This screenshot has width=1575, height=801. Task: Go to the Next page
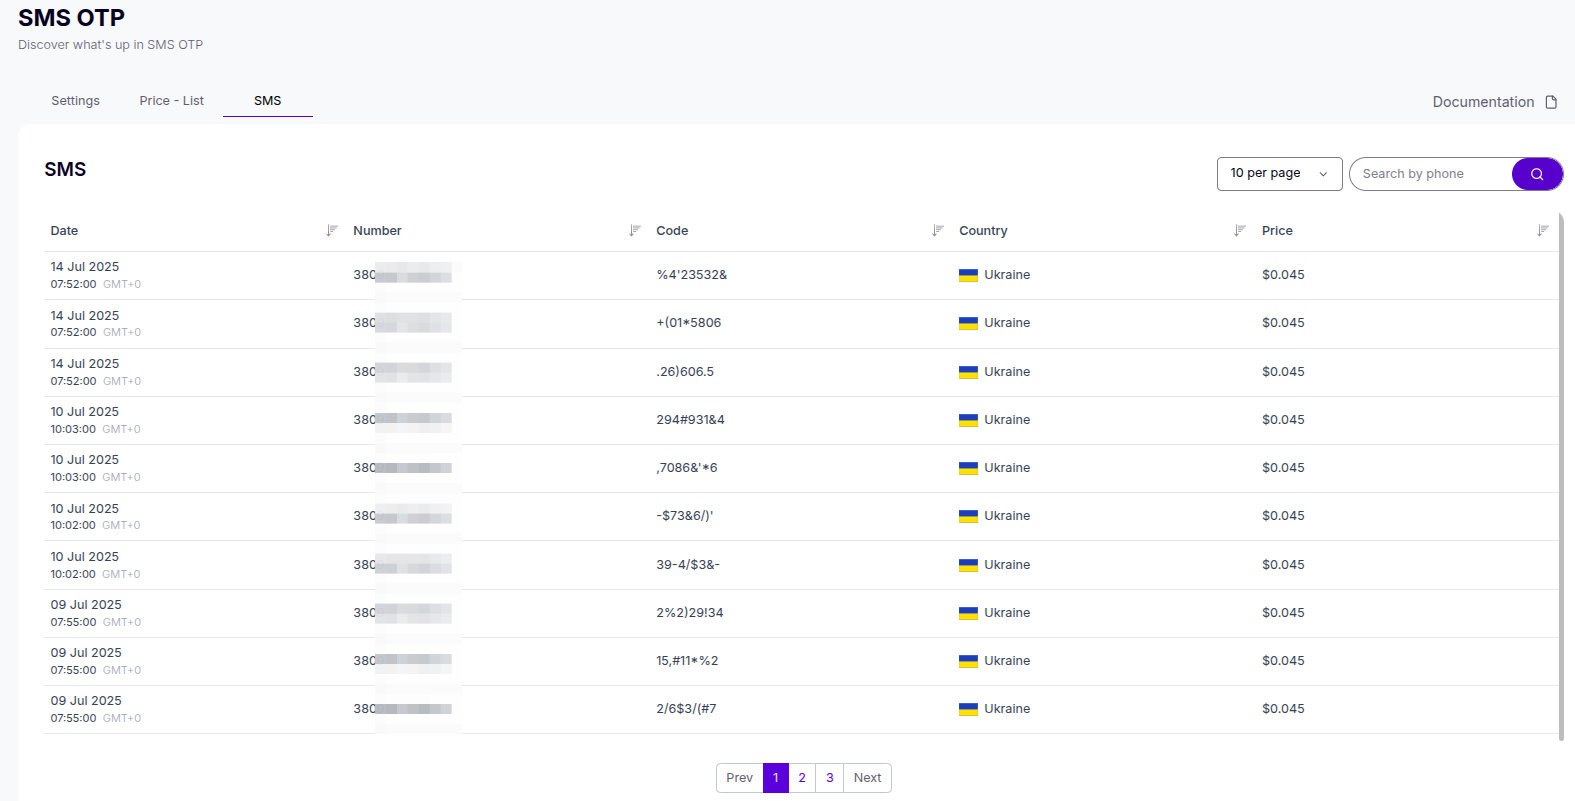(x=867, y=778)
